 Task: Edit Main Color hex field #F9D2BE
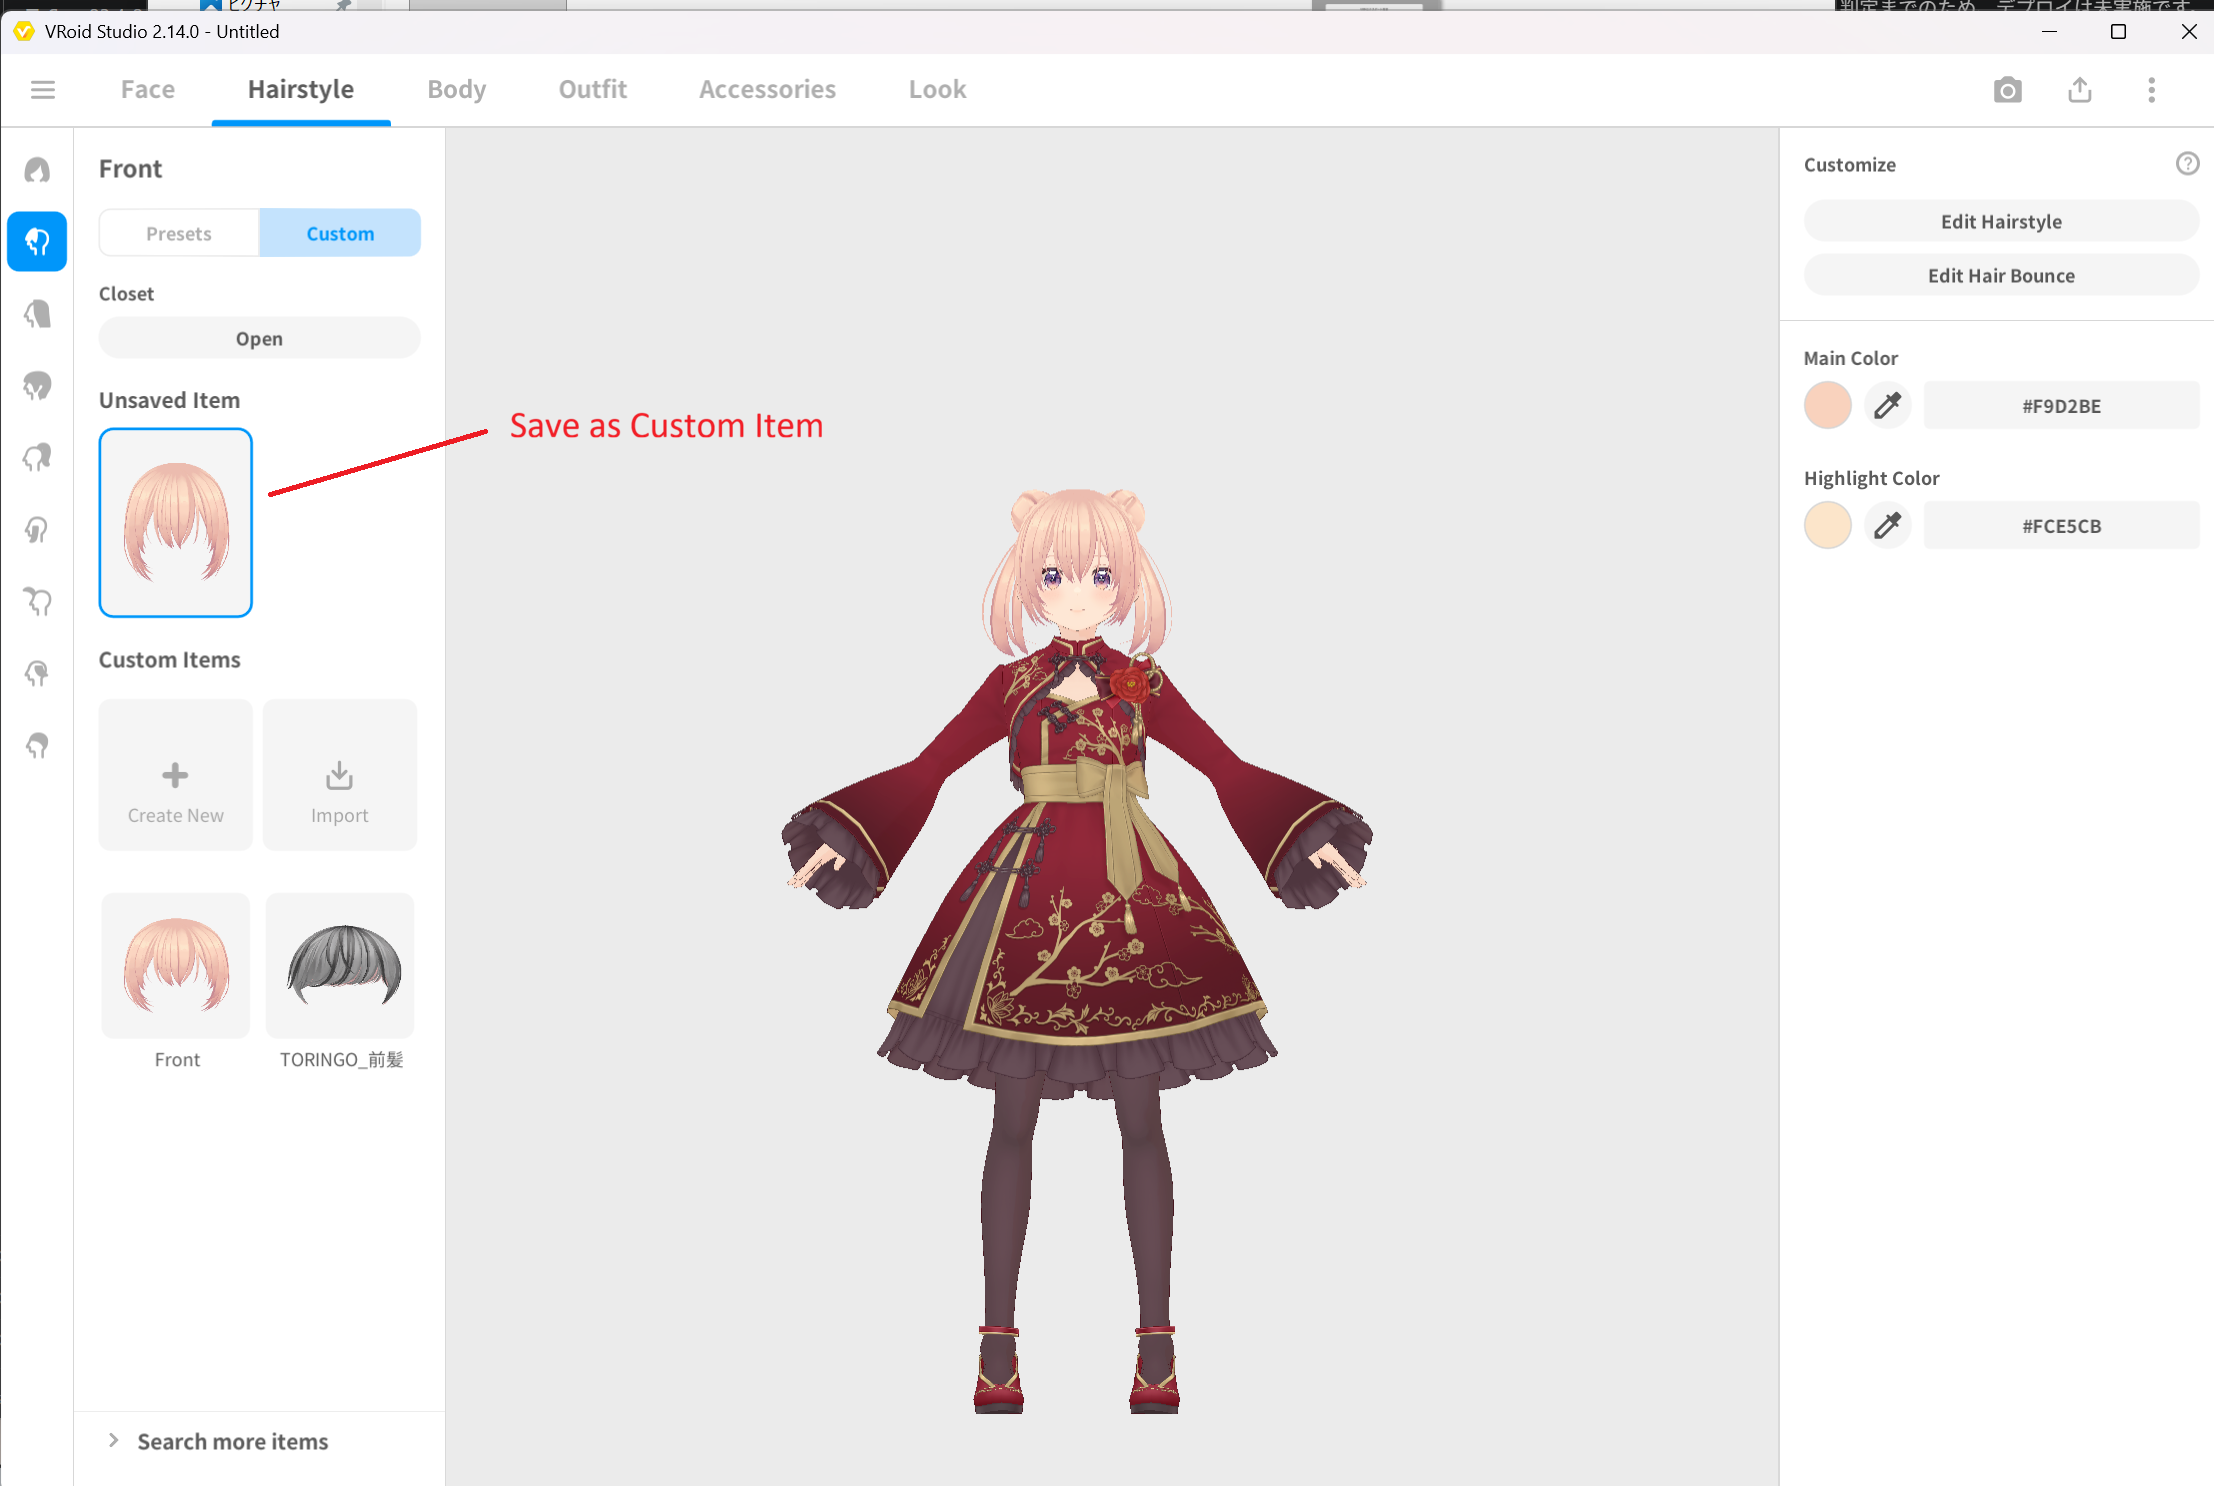click(x=2061, y=406)
